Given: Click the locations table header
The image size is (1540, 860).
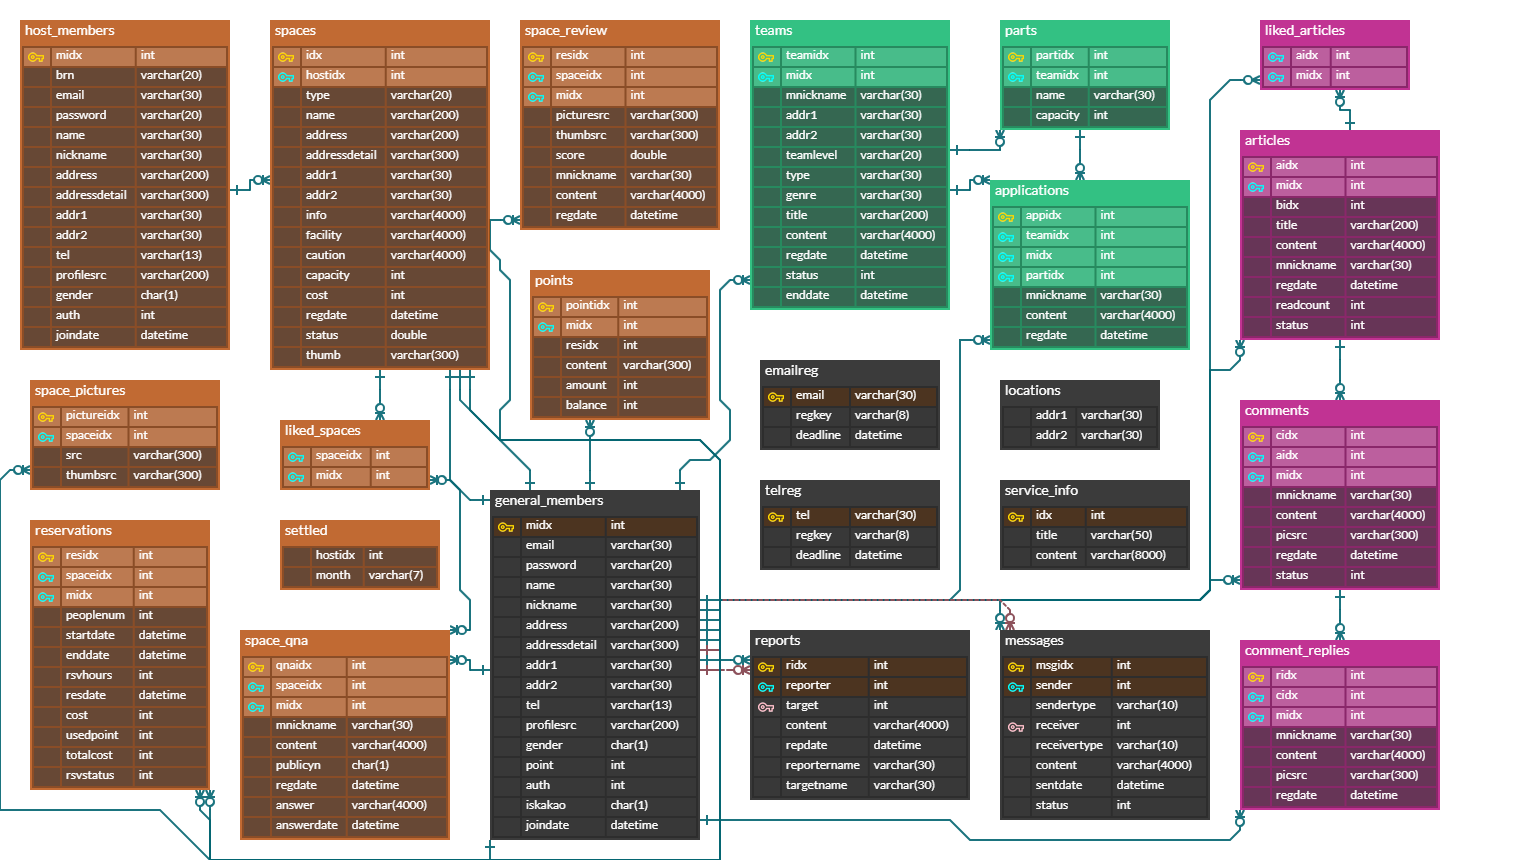Looking at the screenshot, I should click(x=1078, y=390).
